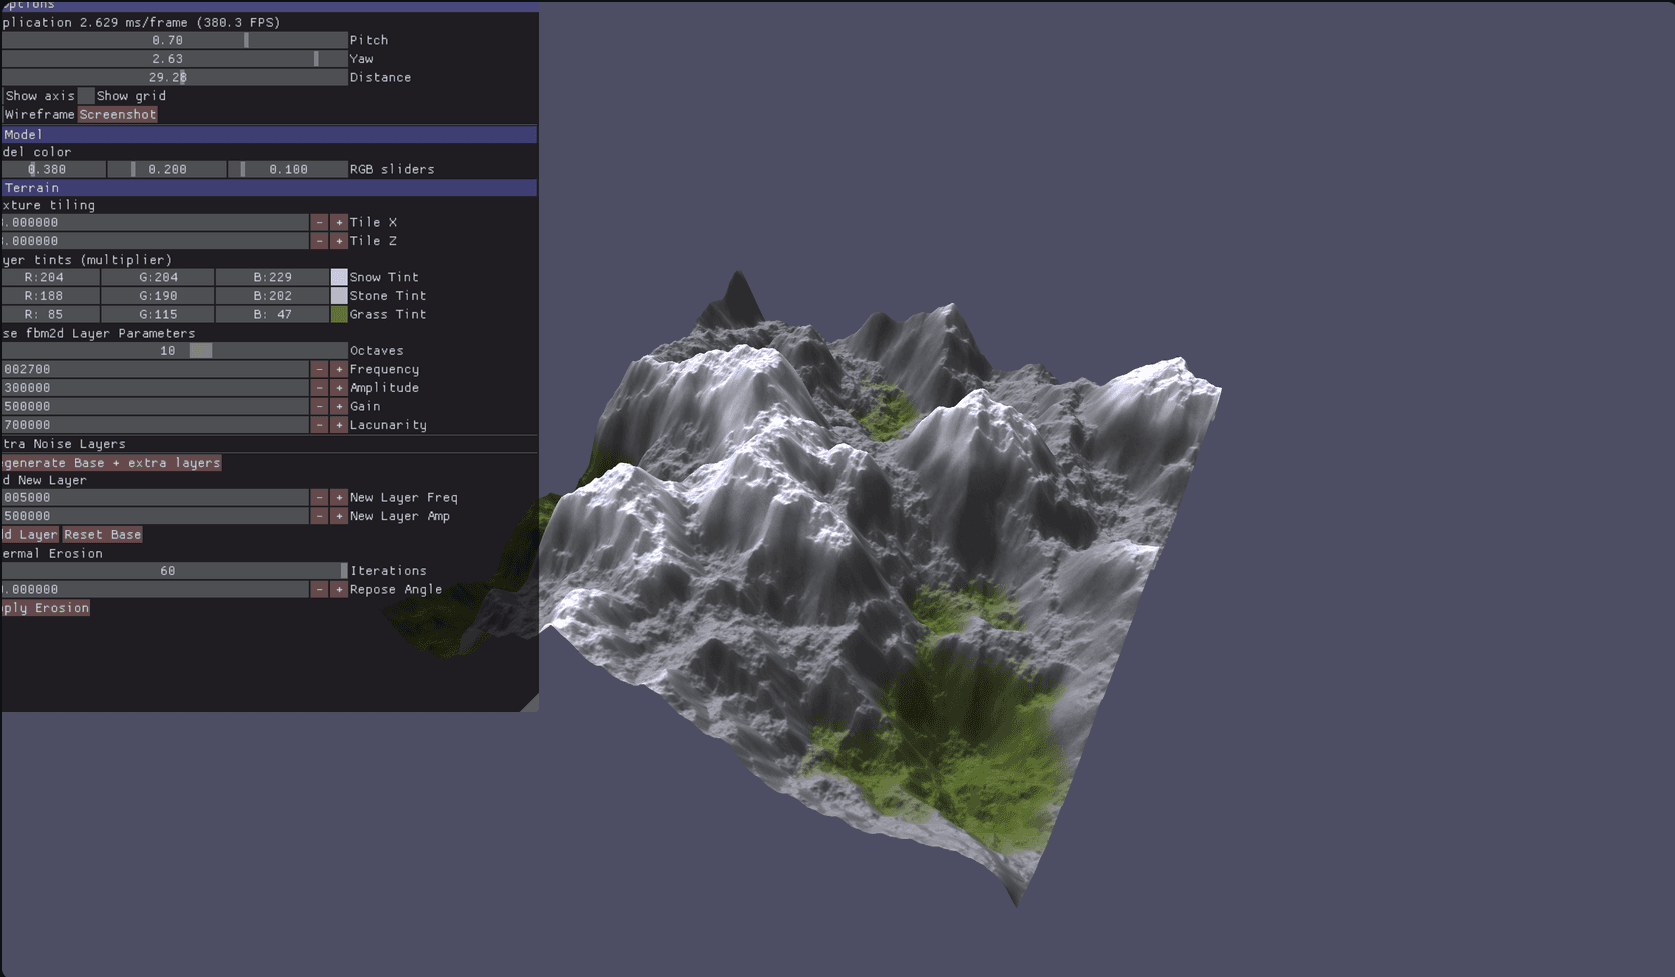Viewport: 1675px width, 977px height.
Task: Click model color green slider 0.200
Action: 168,169
